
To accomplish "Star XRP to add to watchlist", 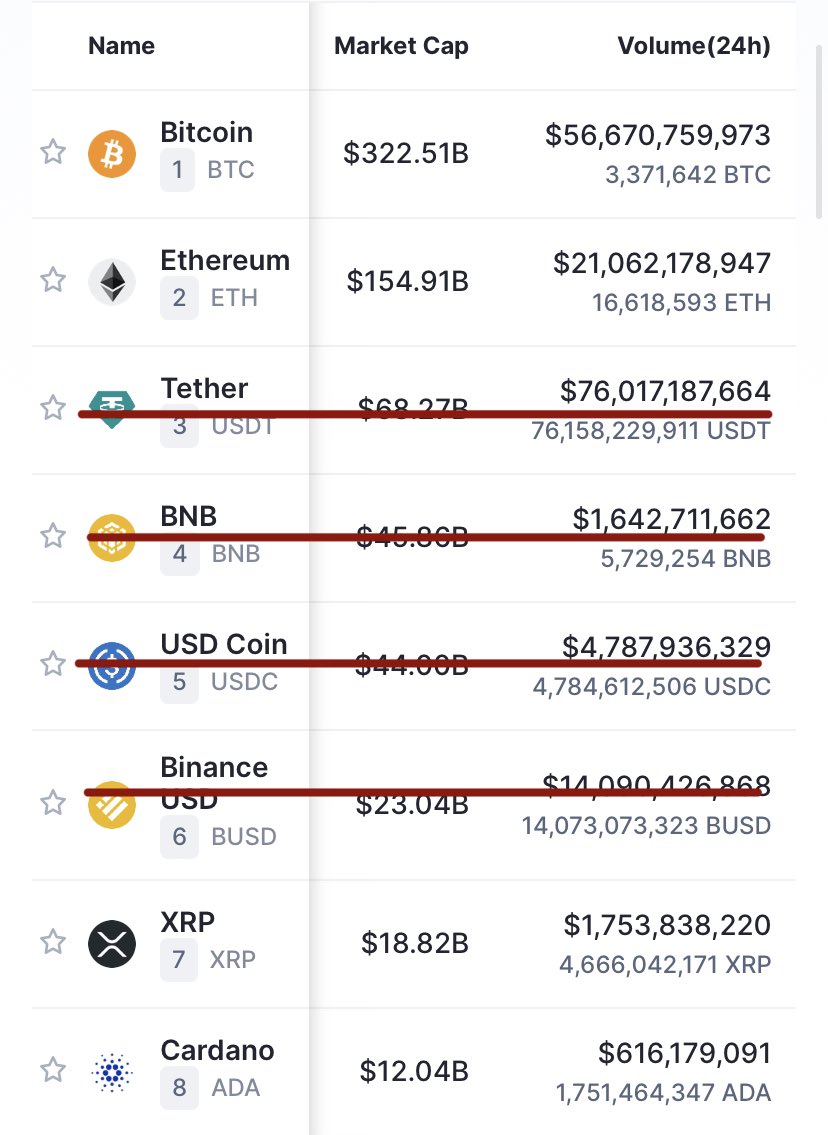I will (53, 942).
